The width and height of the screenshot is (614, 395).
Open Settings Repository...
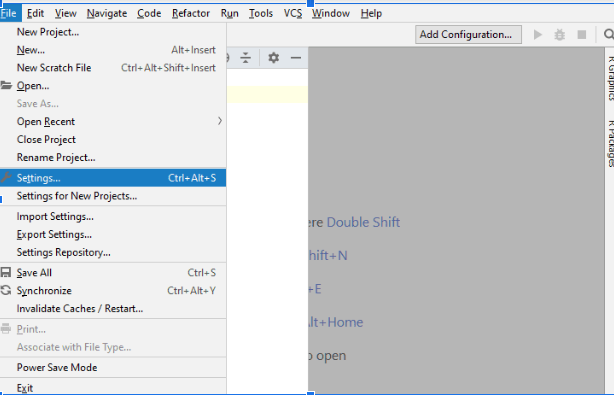pyautogui.click(x=113, y=253)
